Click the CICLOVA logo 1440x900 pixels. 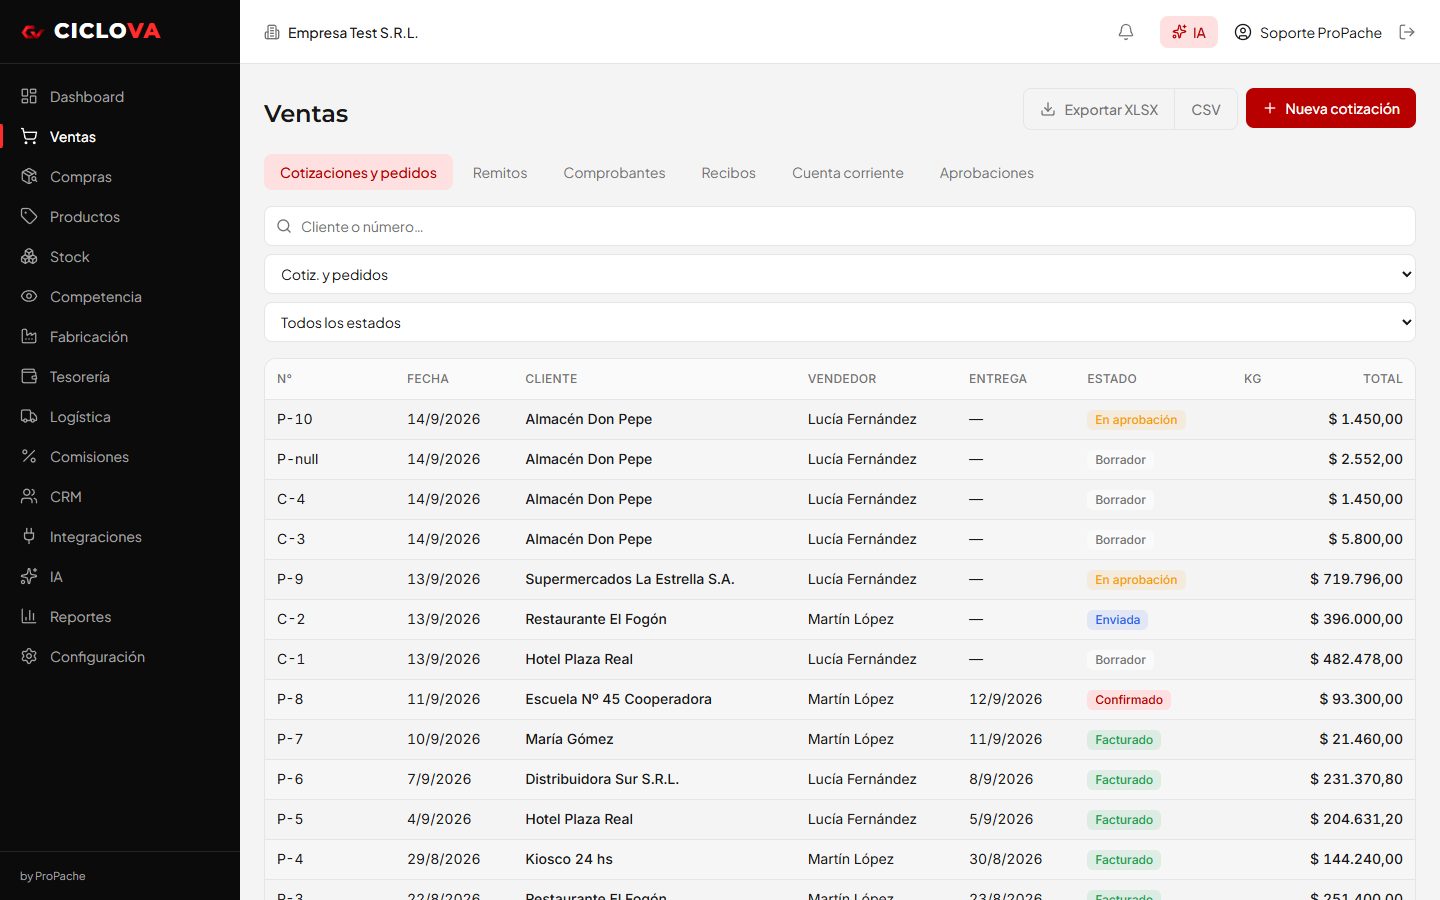[x=91, y=31]
